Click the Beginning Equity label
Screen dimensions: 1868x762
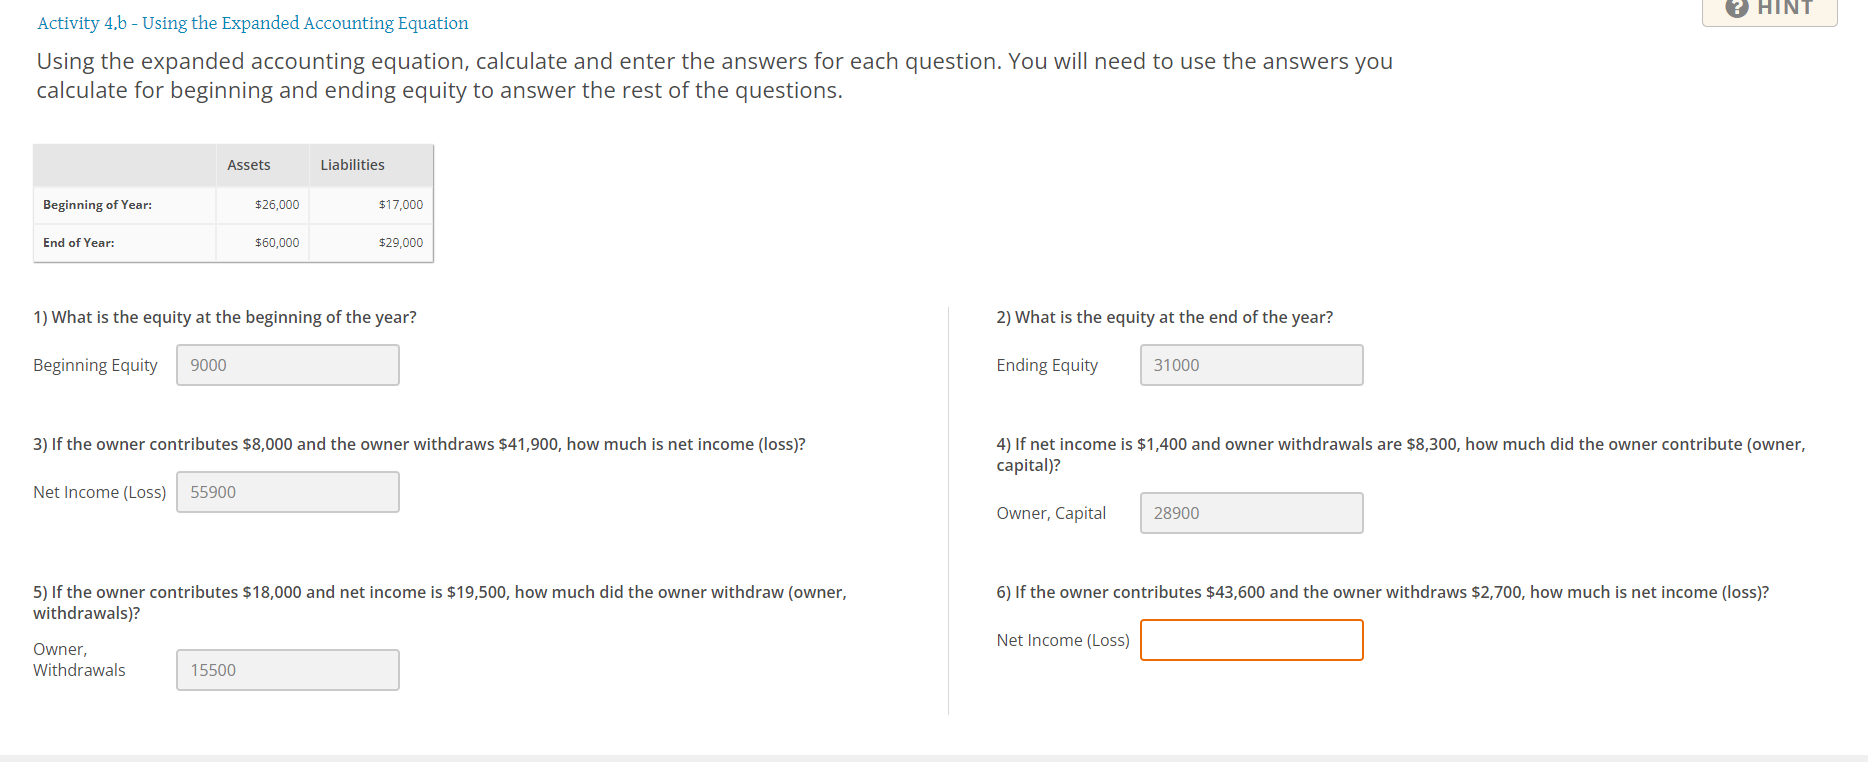coord(95,364)
